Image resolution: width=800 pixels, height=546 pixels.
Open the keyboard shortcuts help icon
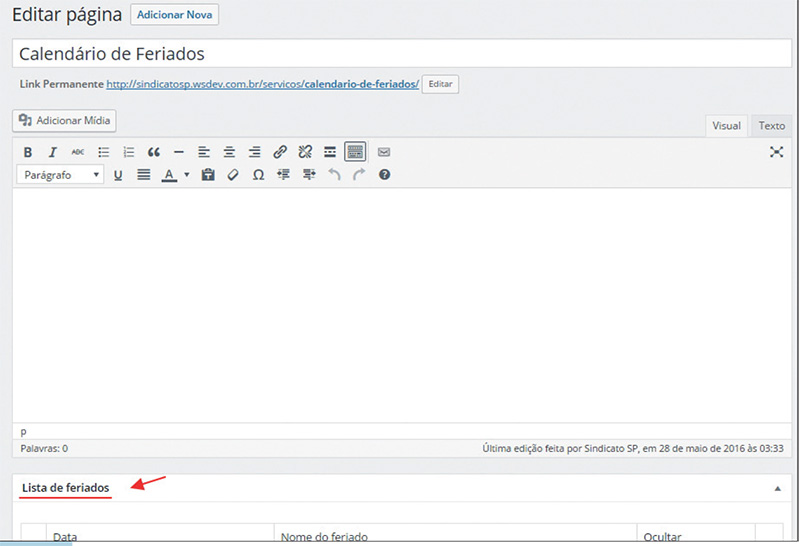tap(384, 175)
